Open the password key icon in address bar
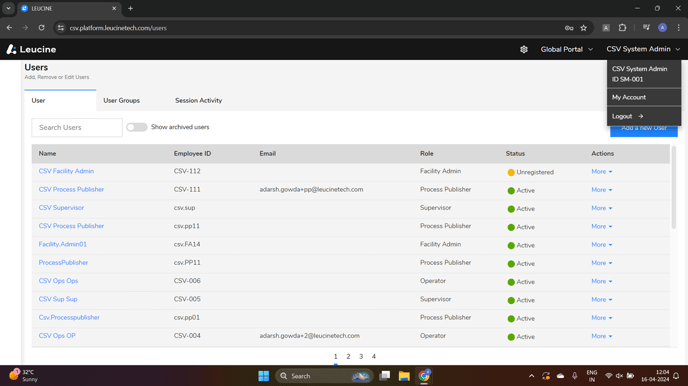This screenshot has width=688, height=386. point(569,28)
